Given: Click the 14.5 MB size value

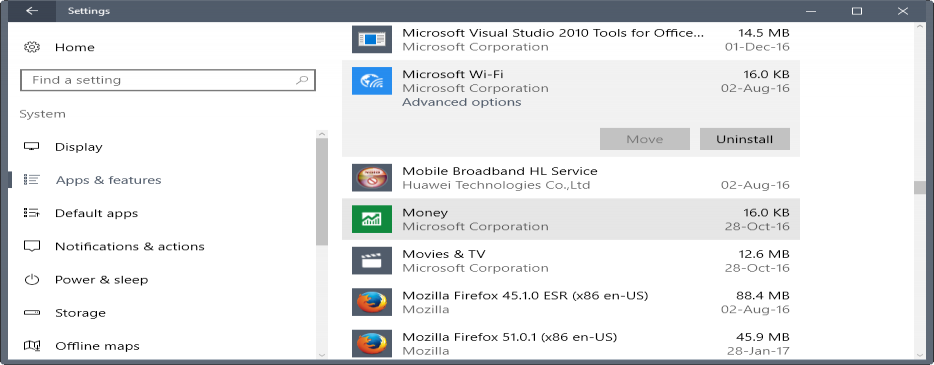Looking at the screenshot, I should pos(764,33).
